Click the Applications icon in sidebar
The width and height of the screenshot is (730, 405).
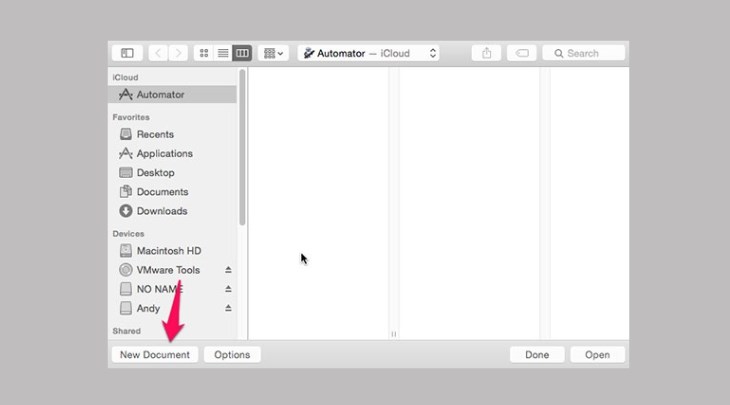click(125, 153)
